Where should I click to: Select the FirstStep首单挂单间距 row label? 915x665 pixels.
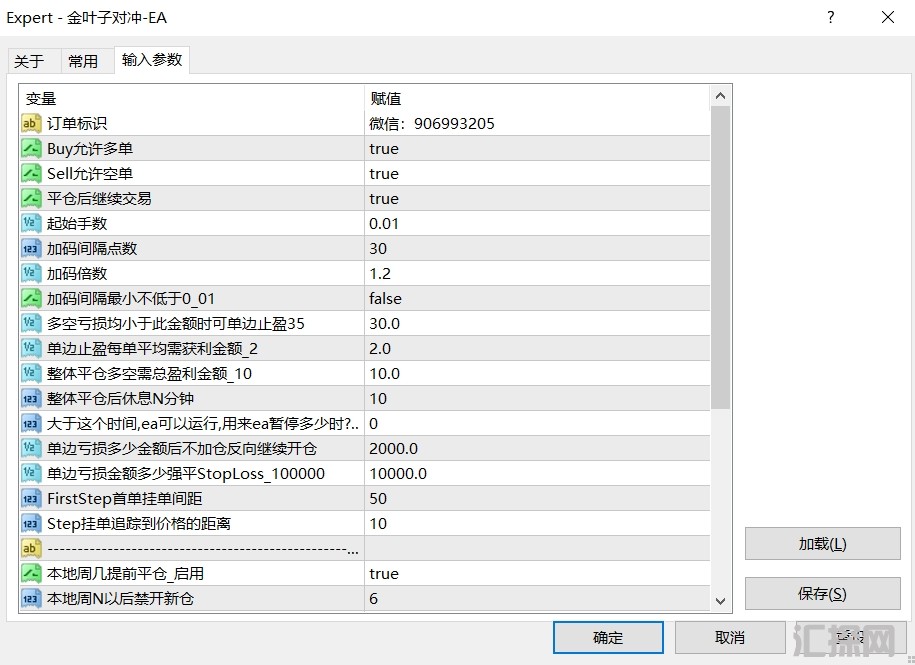point(124,499)
